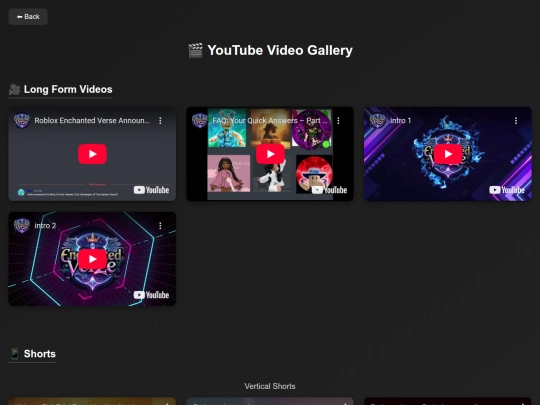Play the Roblox Enchanted Verse Announcement video

tap(92, 154)
